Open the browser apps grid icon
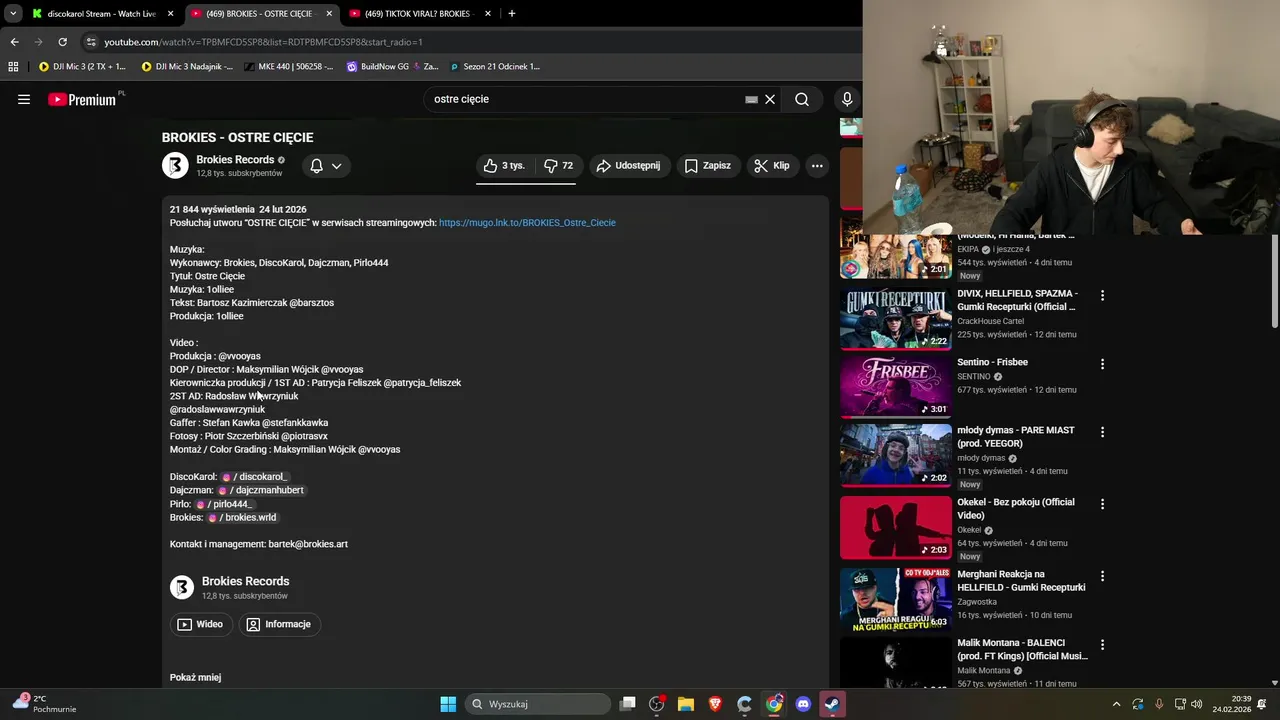Screen dimensions: 1280x720 click(x=13, y=67)
